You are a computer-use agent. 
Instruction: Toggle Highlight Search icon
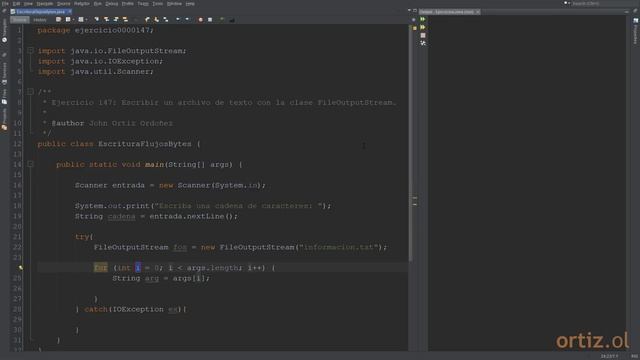pyautogui.click(x=125, y=20)
